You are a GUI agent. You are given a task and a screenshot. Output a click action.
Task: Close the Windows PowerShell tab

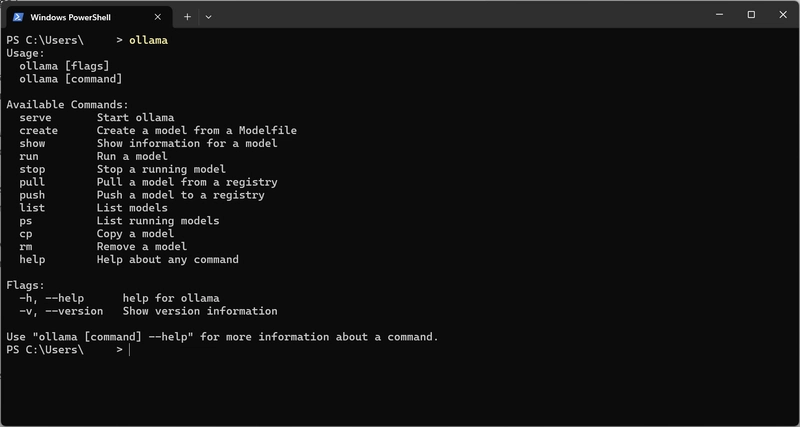tap(158, 17)
